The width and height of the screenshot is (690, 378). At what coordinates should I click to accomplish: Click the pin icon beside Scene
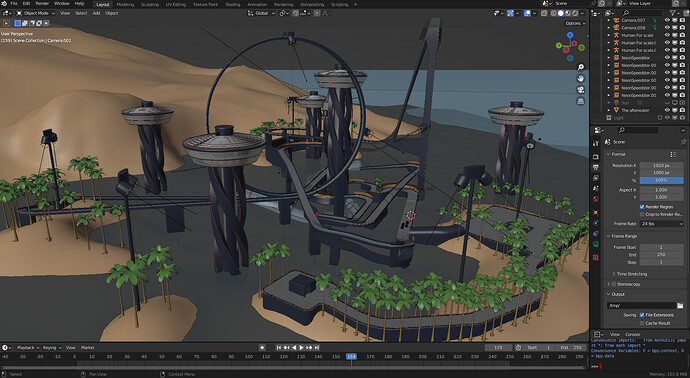pyautogui.click(x=683, y=142)
